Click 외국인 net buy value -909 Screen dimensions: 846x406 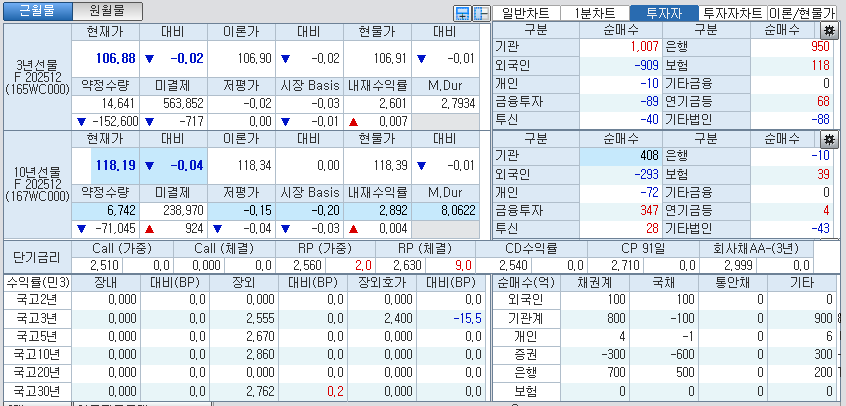click(x=646, y=66)
